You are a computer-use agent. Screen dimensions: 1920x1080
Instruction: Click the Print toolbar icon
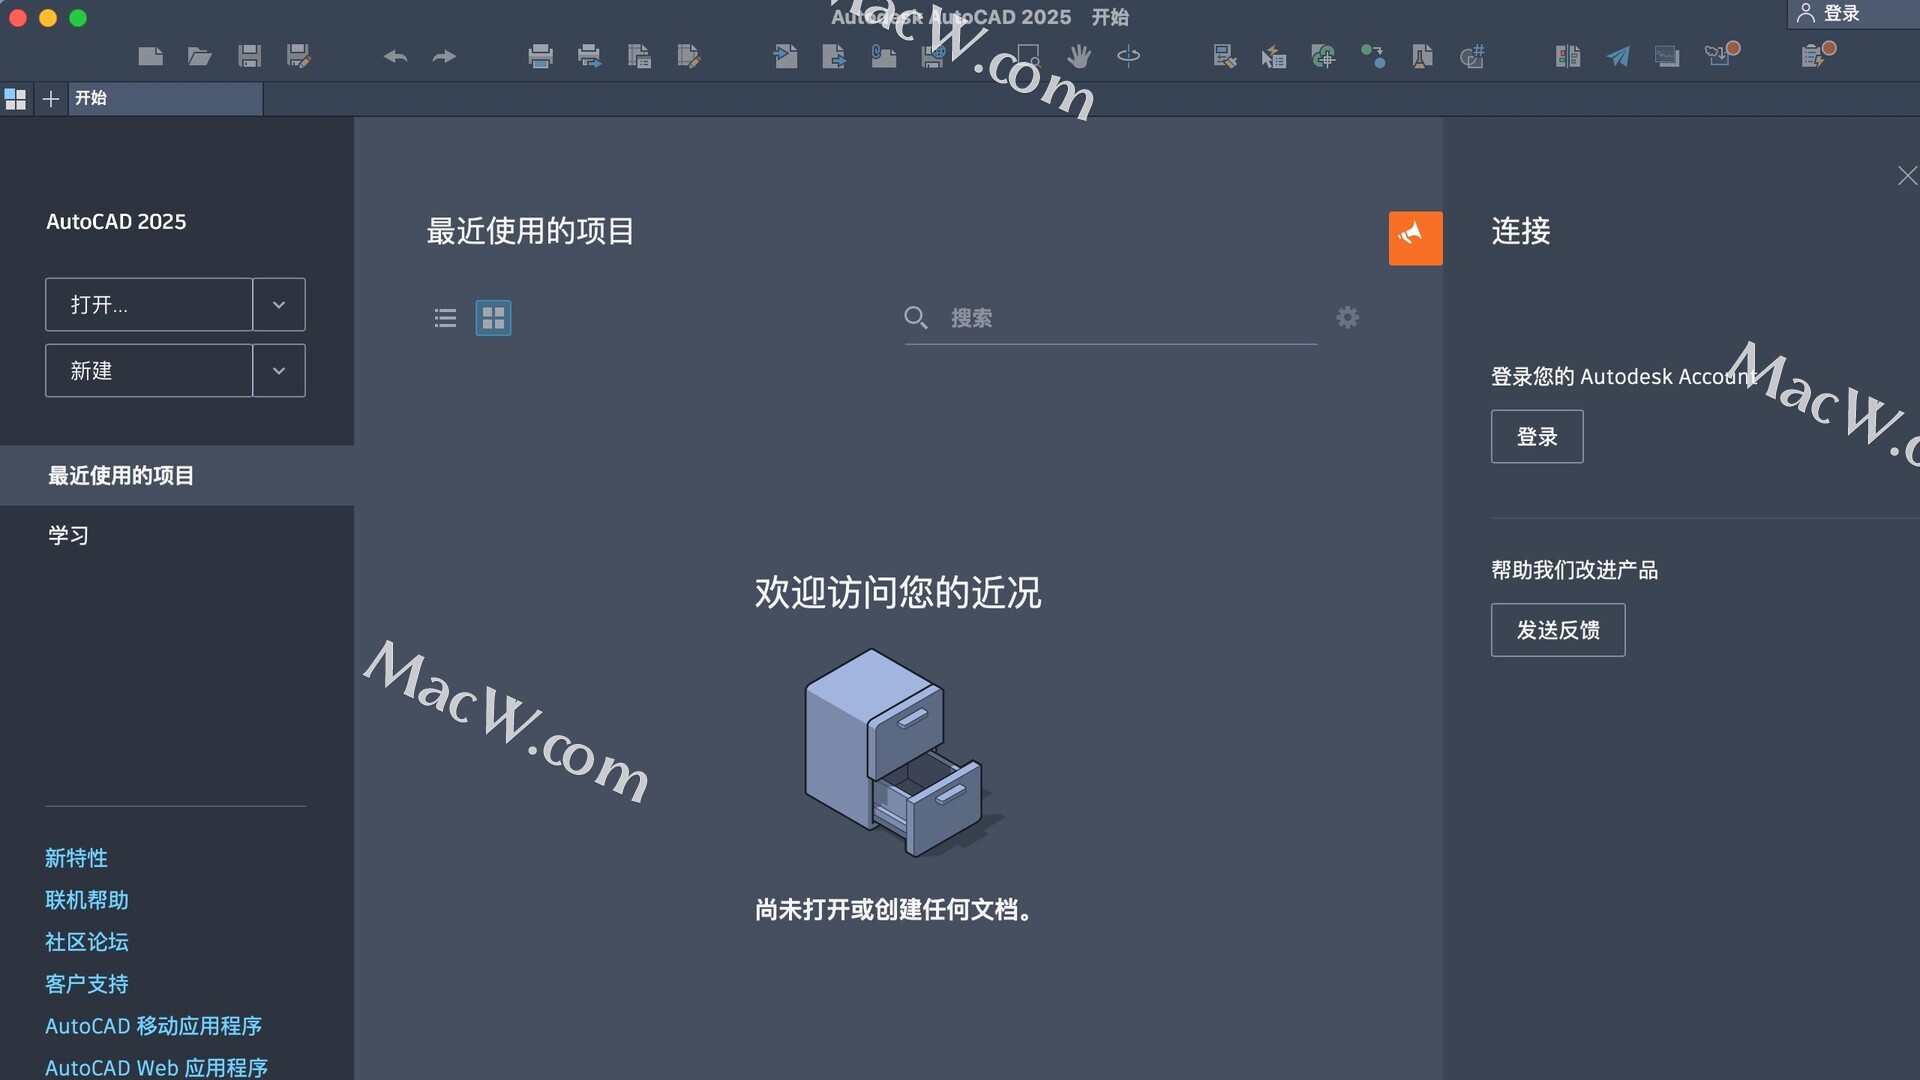pyautogui.click(x=541, y=56)
